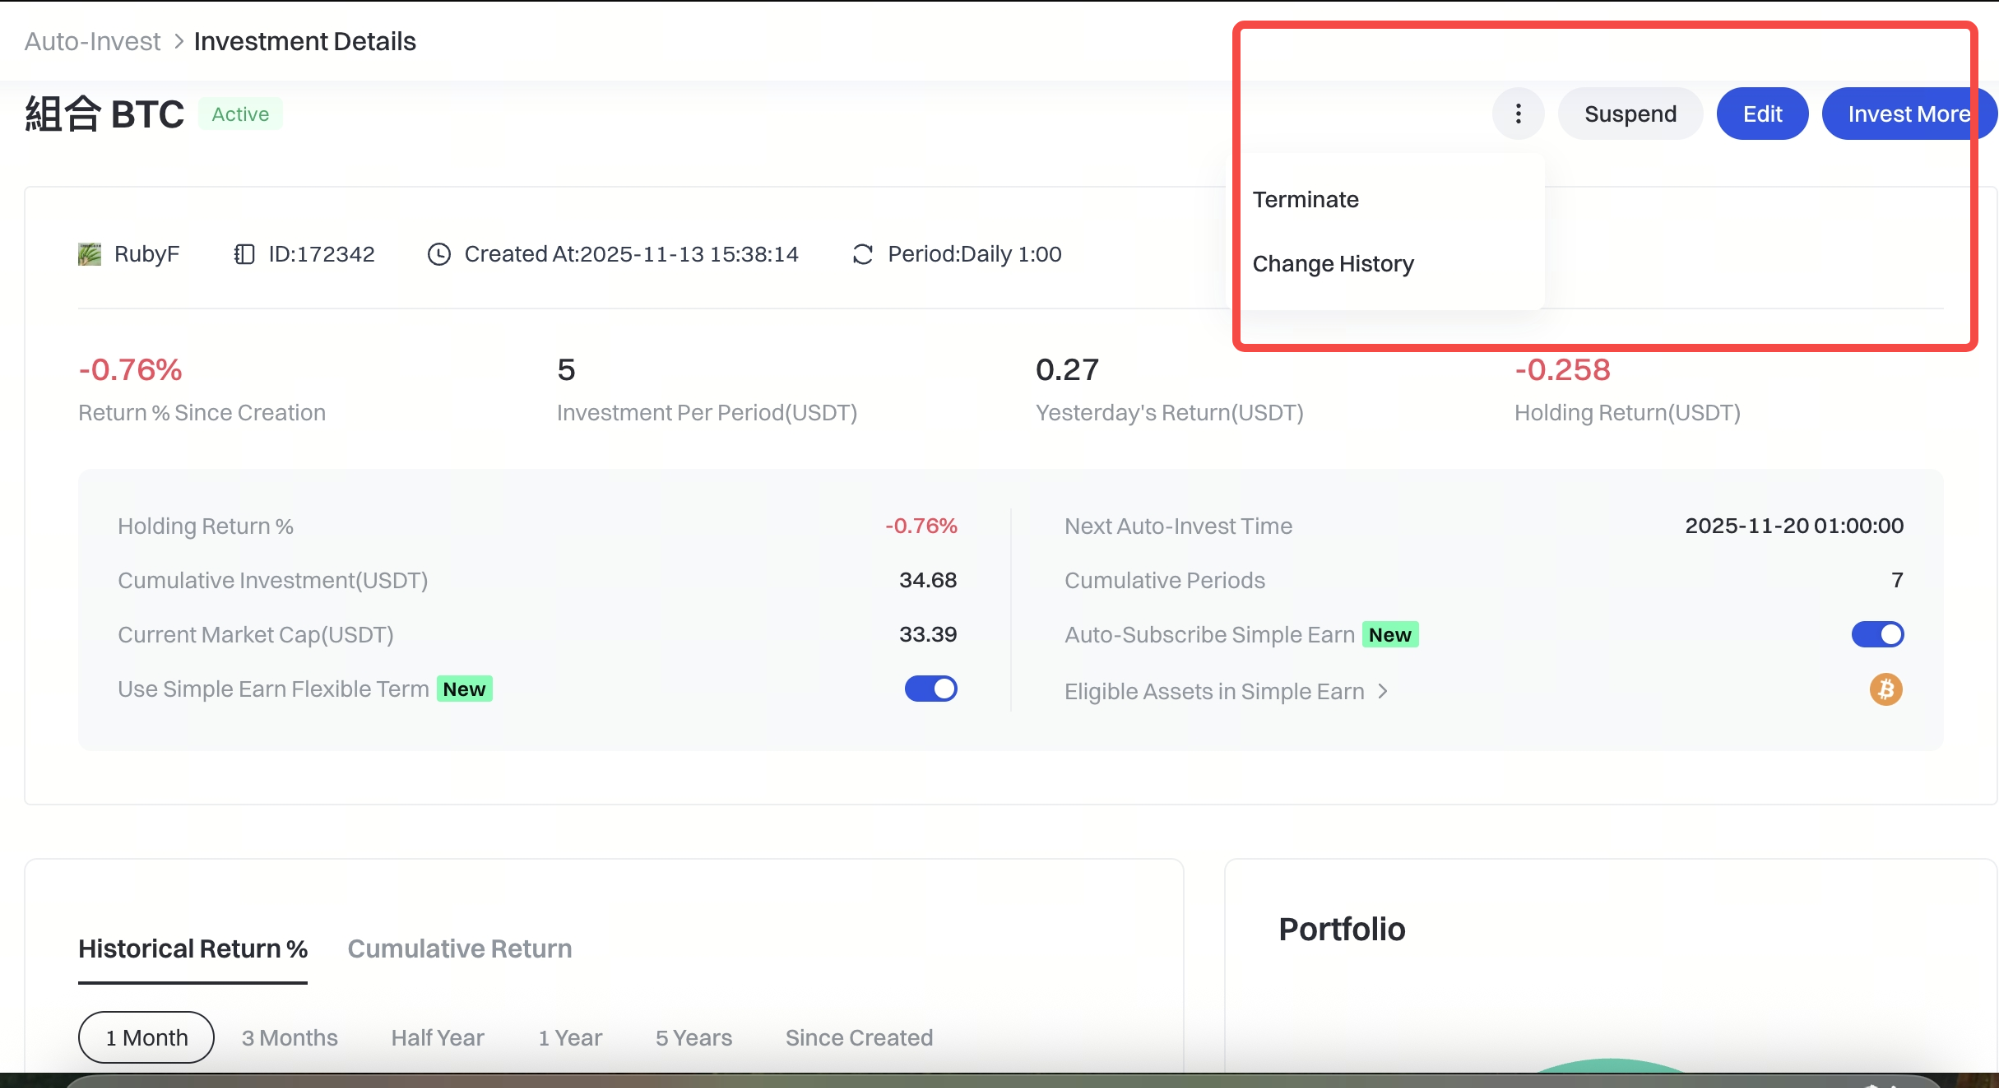
Task: Go back via Auto-Invest breadcrumb link
Action: (x=92, y=41)
